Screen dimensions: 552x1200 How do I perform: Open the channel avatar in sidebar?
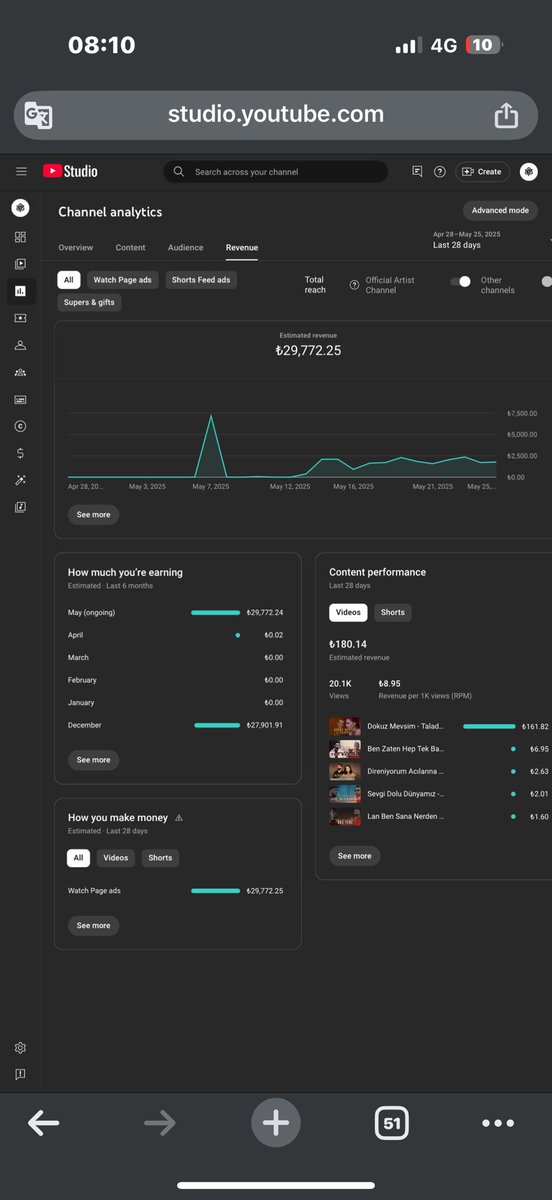20,209
